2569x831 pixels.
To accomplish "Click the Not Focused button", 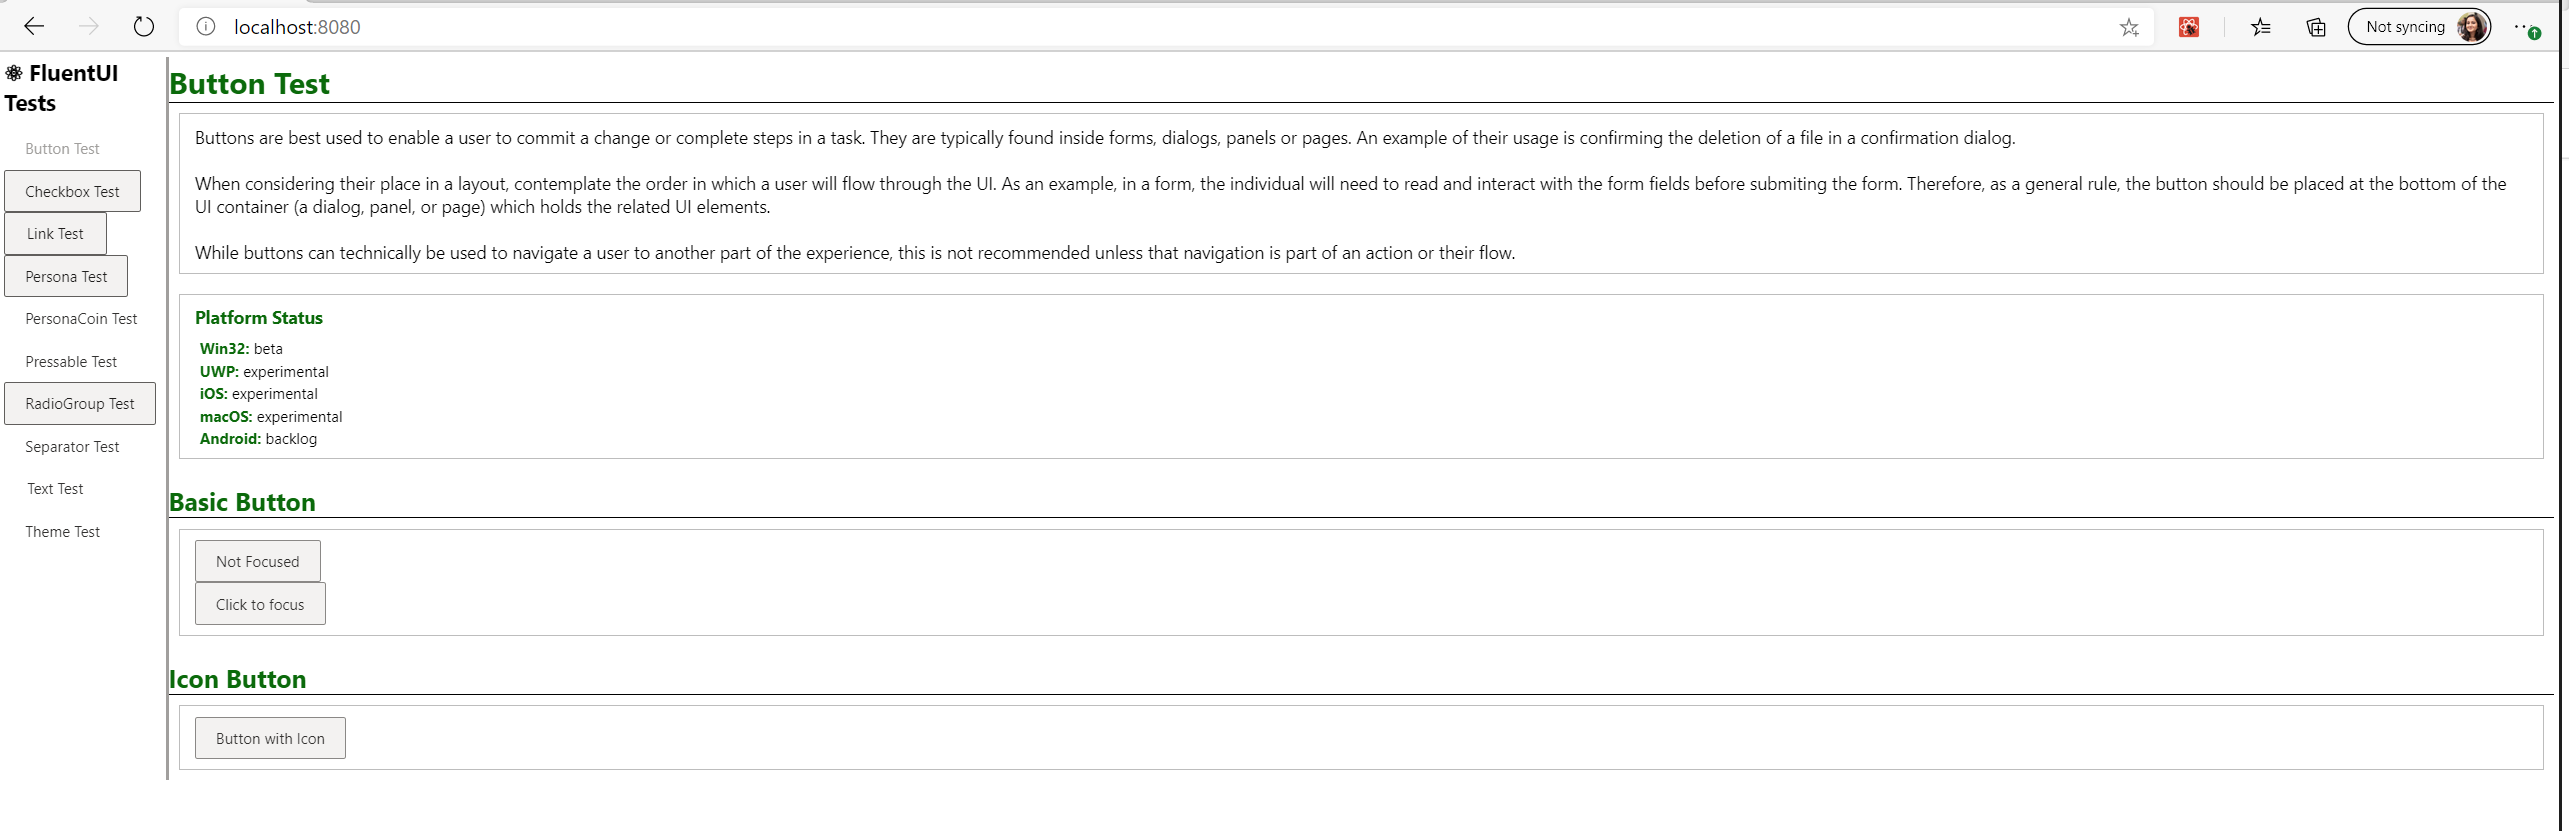I will tap(257, 561).
